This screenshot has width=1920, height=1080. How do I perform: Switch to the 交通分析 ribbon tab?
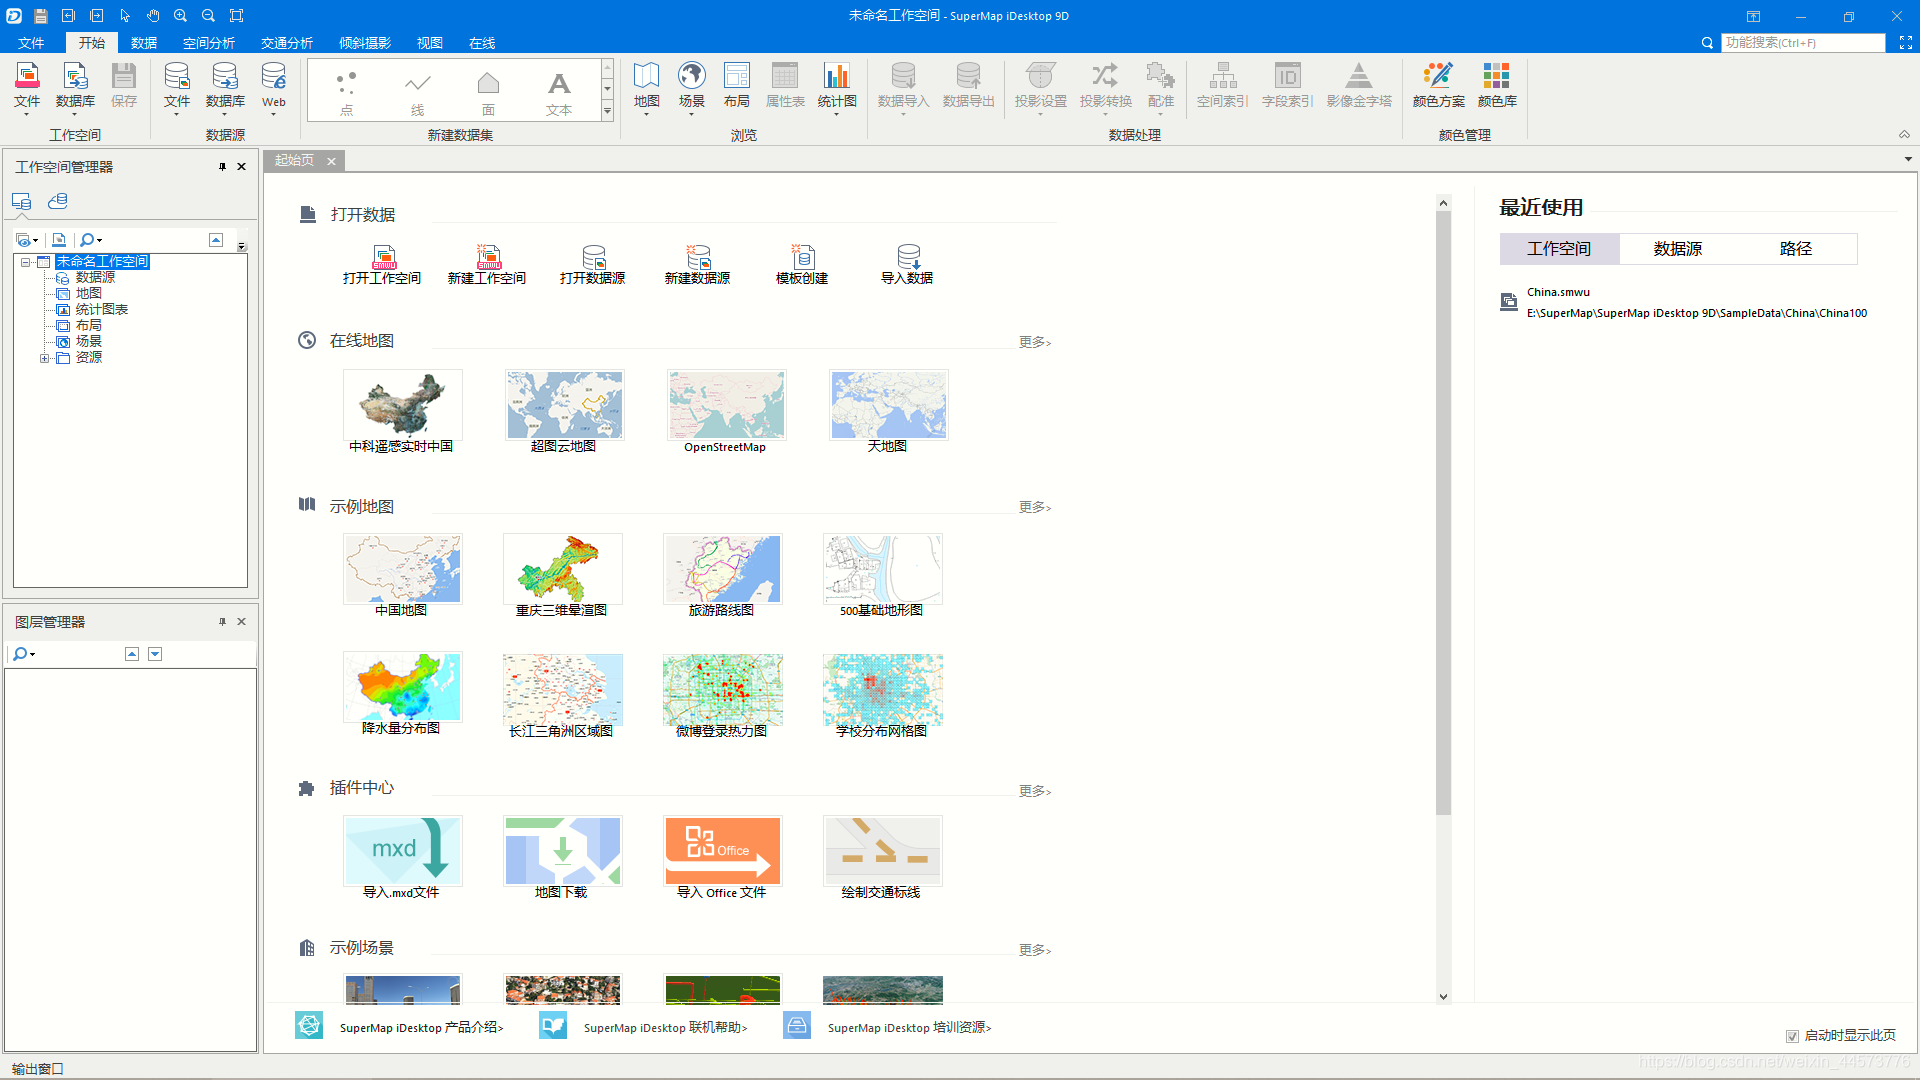287,43
